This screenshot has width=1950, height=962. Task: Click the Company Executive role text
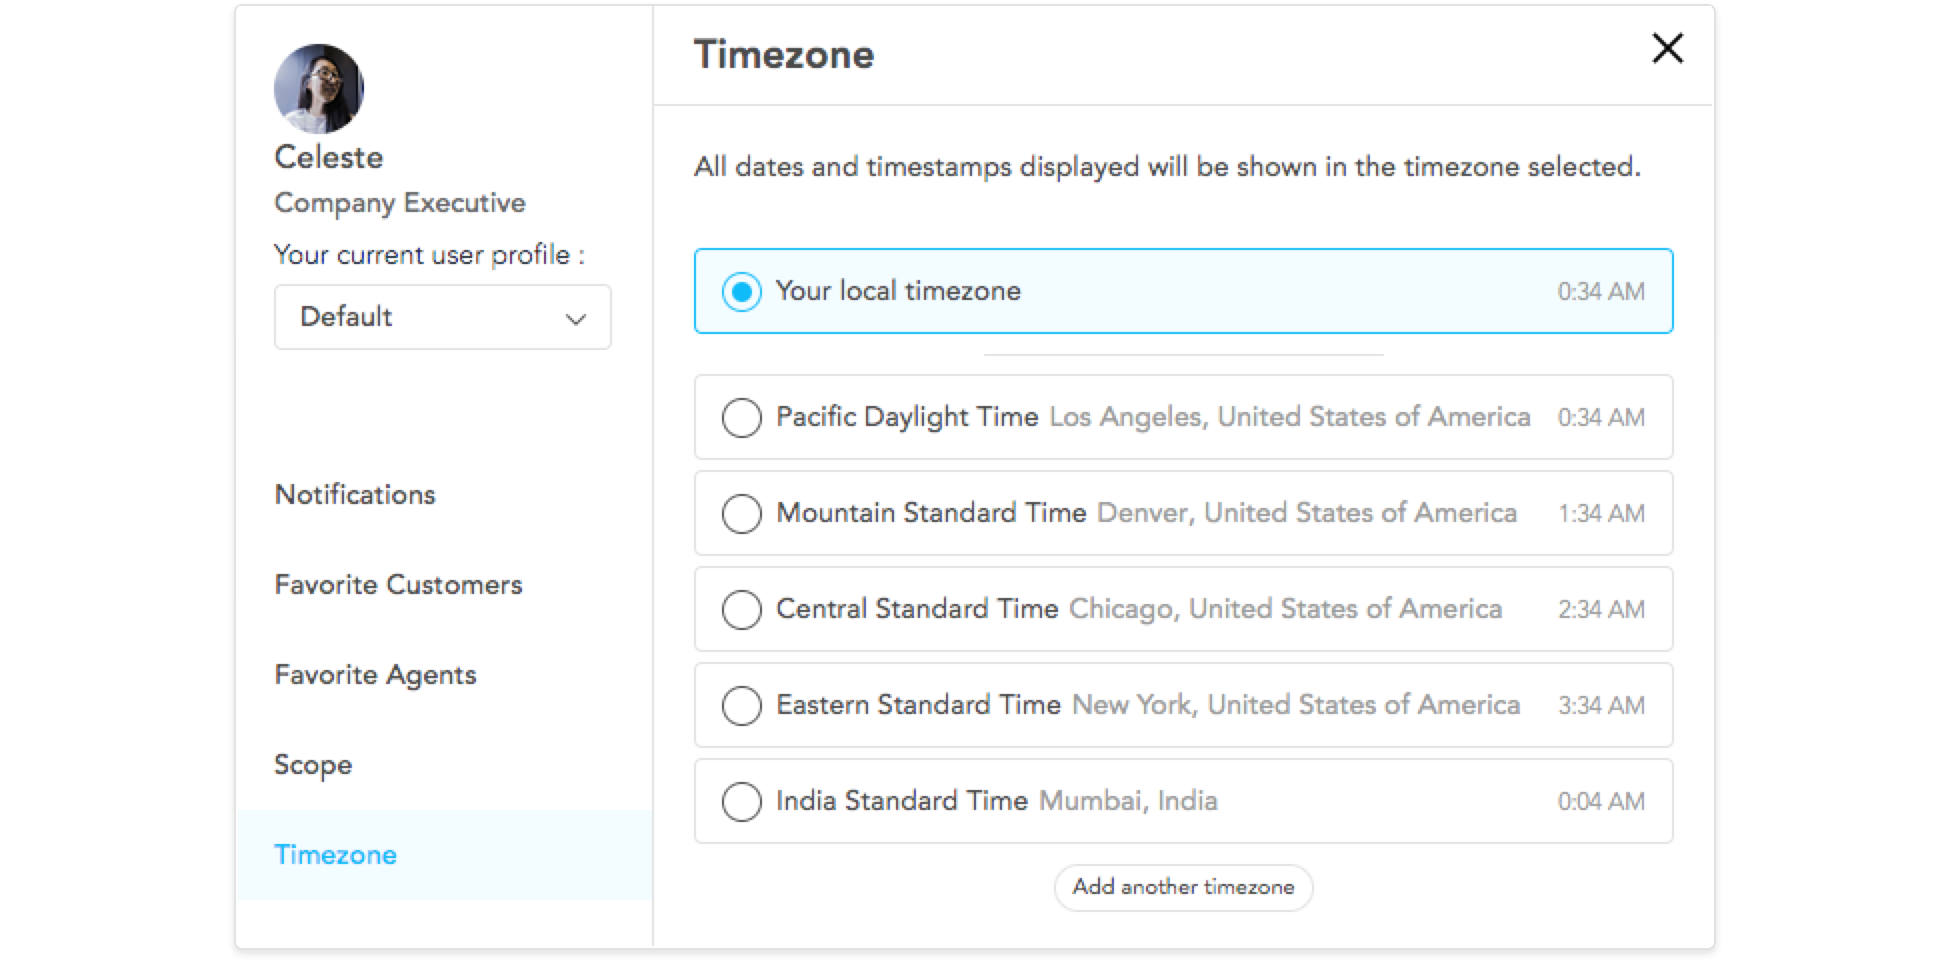tap(400, 203)
